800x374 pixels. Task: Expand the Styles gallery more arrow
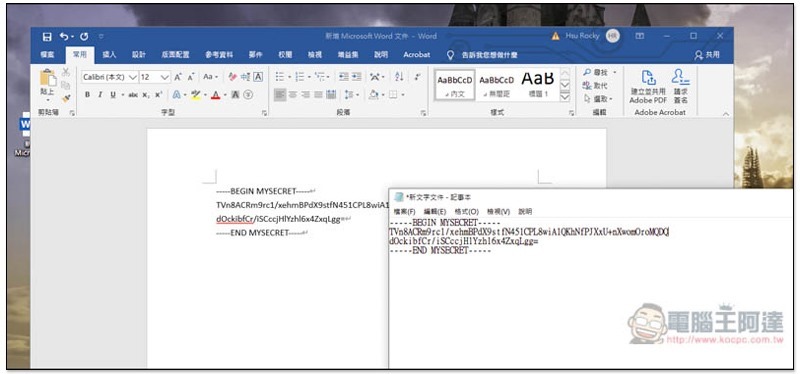pyautogui.click(x=564, y=97)
